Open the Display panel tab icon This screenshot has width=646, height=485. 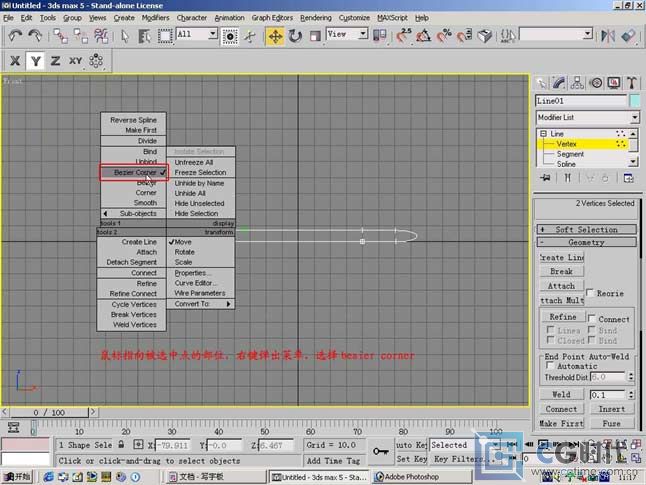pyautogui.click(x=614, y=83)
